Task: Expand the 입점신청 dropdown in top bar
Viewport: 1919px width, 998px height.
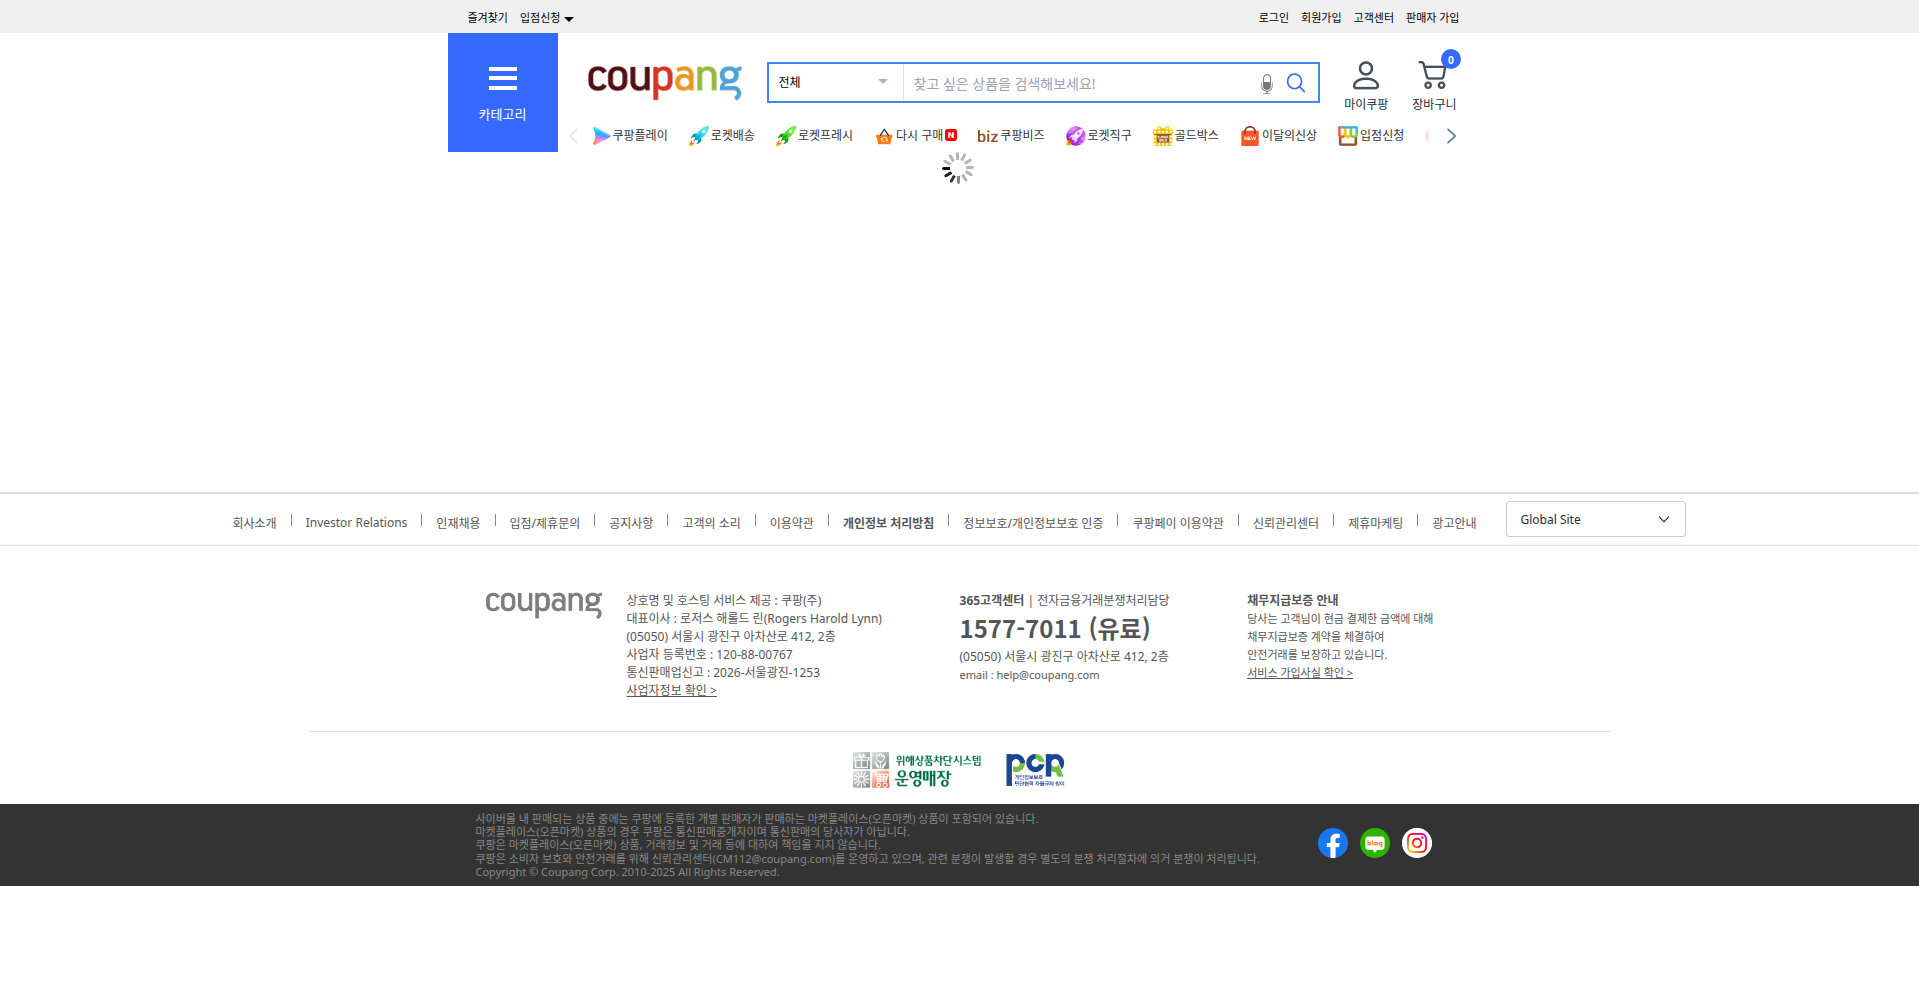Action: 546,18
